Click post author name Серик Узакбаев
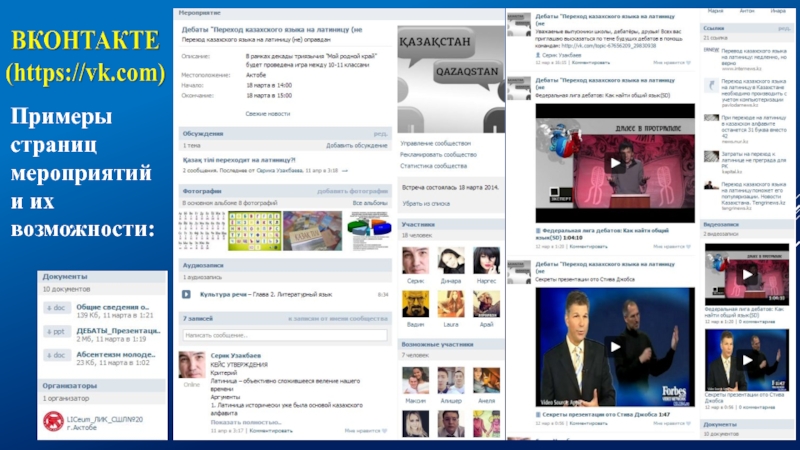Image resolution: width=800 pixels, height=450 pixels. point(236,355)
